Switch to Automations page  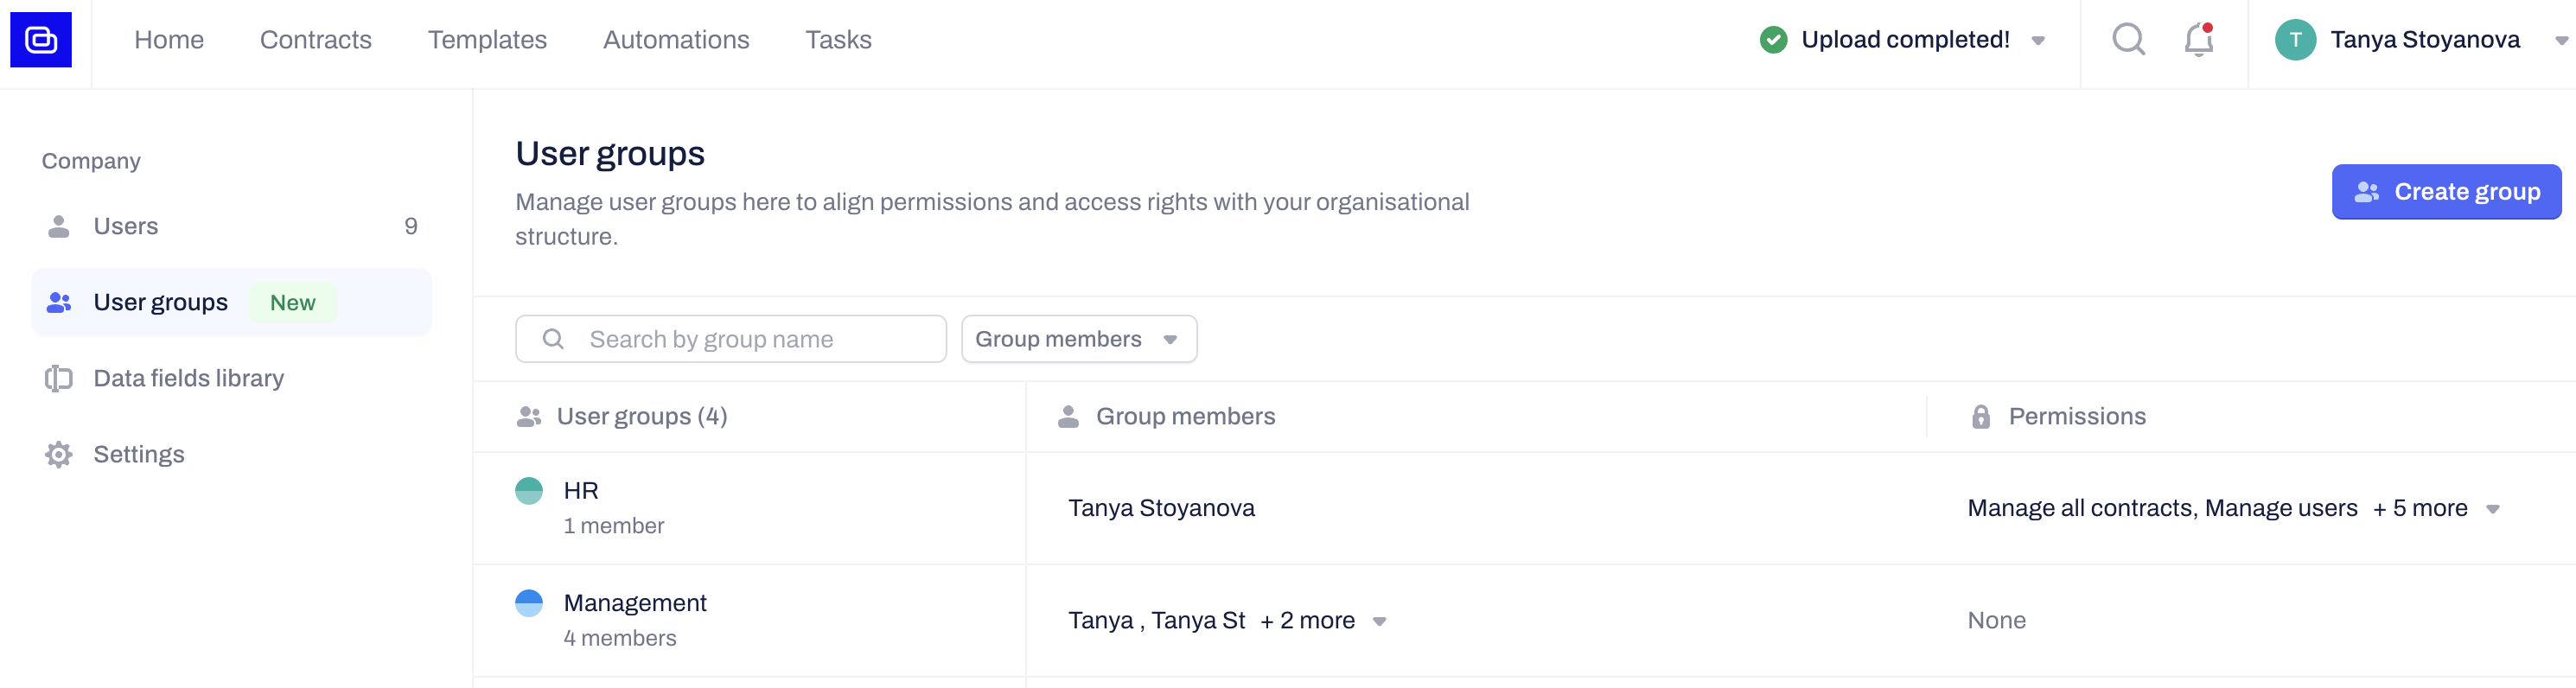676,40
